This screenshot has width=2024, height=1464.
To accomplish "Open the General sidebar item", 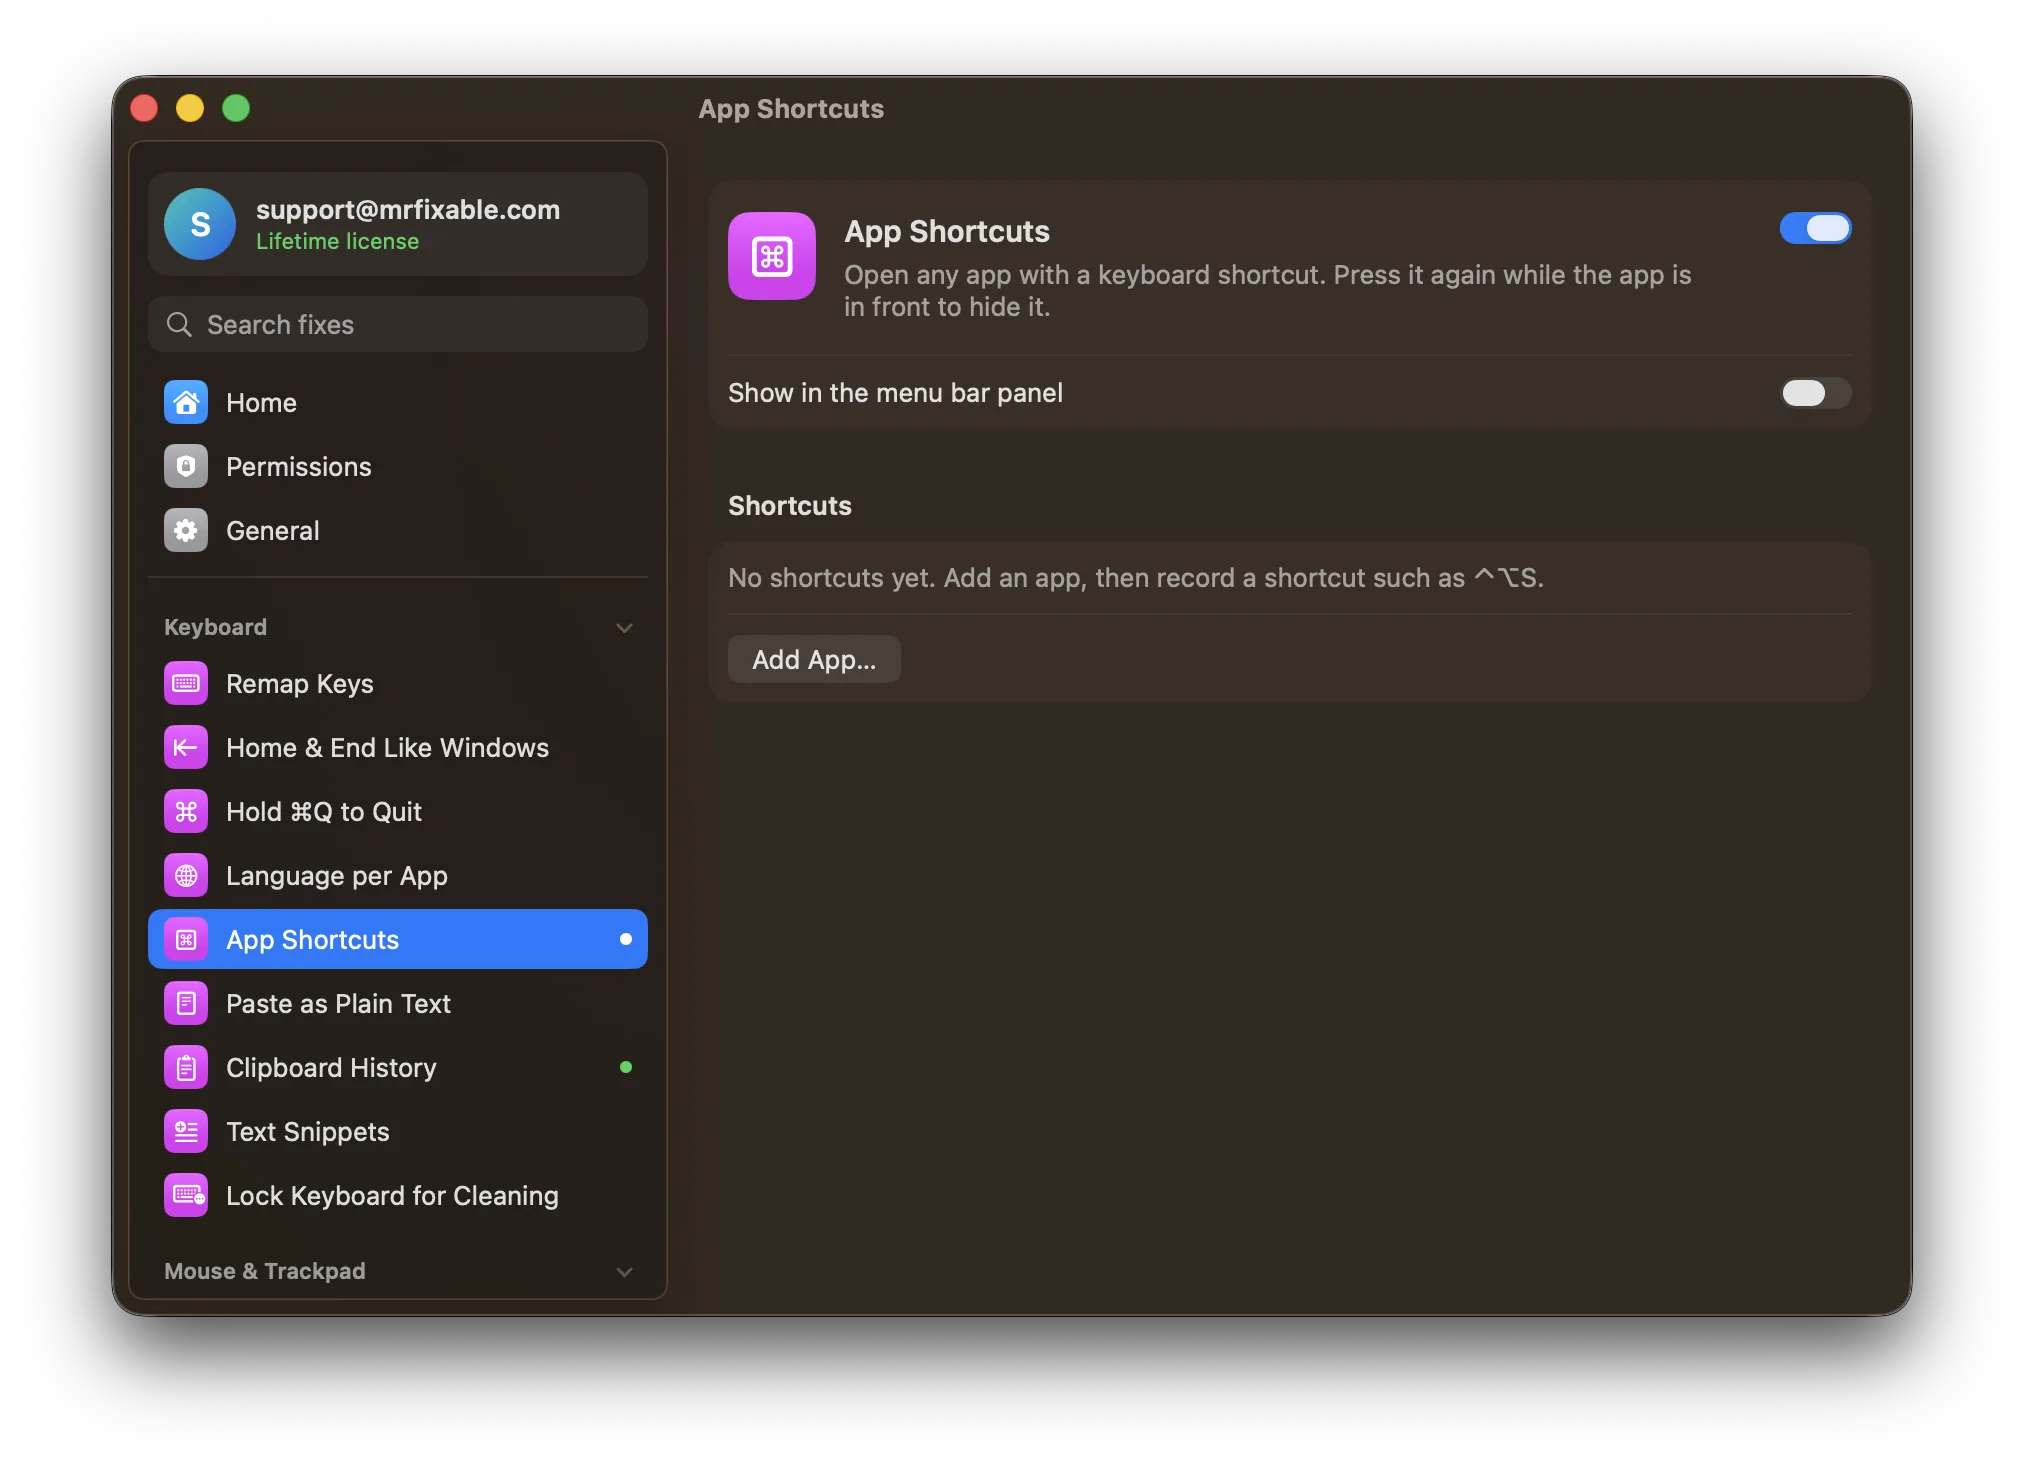I will coord(398,531).
